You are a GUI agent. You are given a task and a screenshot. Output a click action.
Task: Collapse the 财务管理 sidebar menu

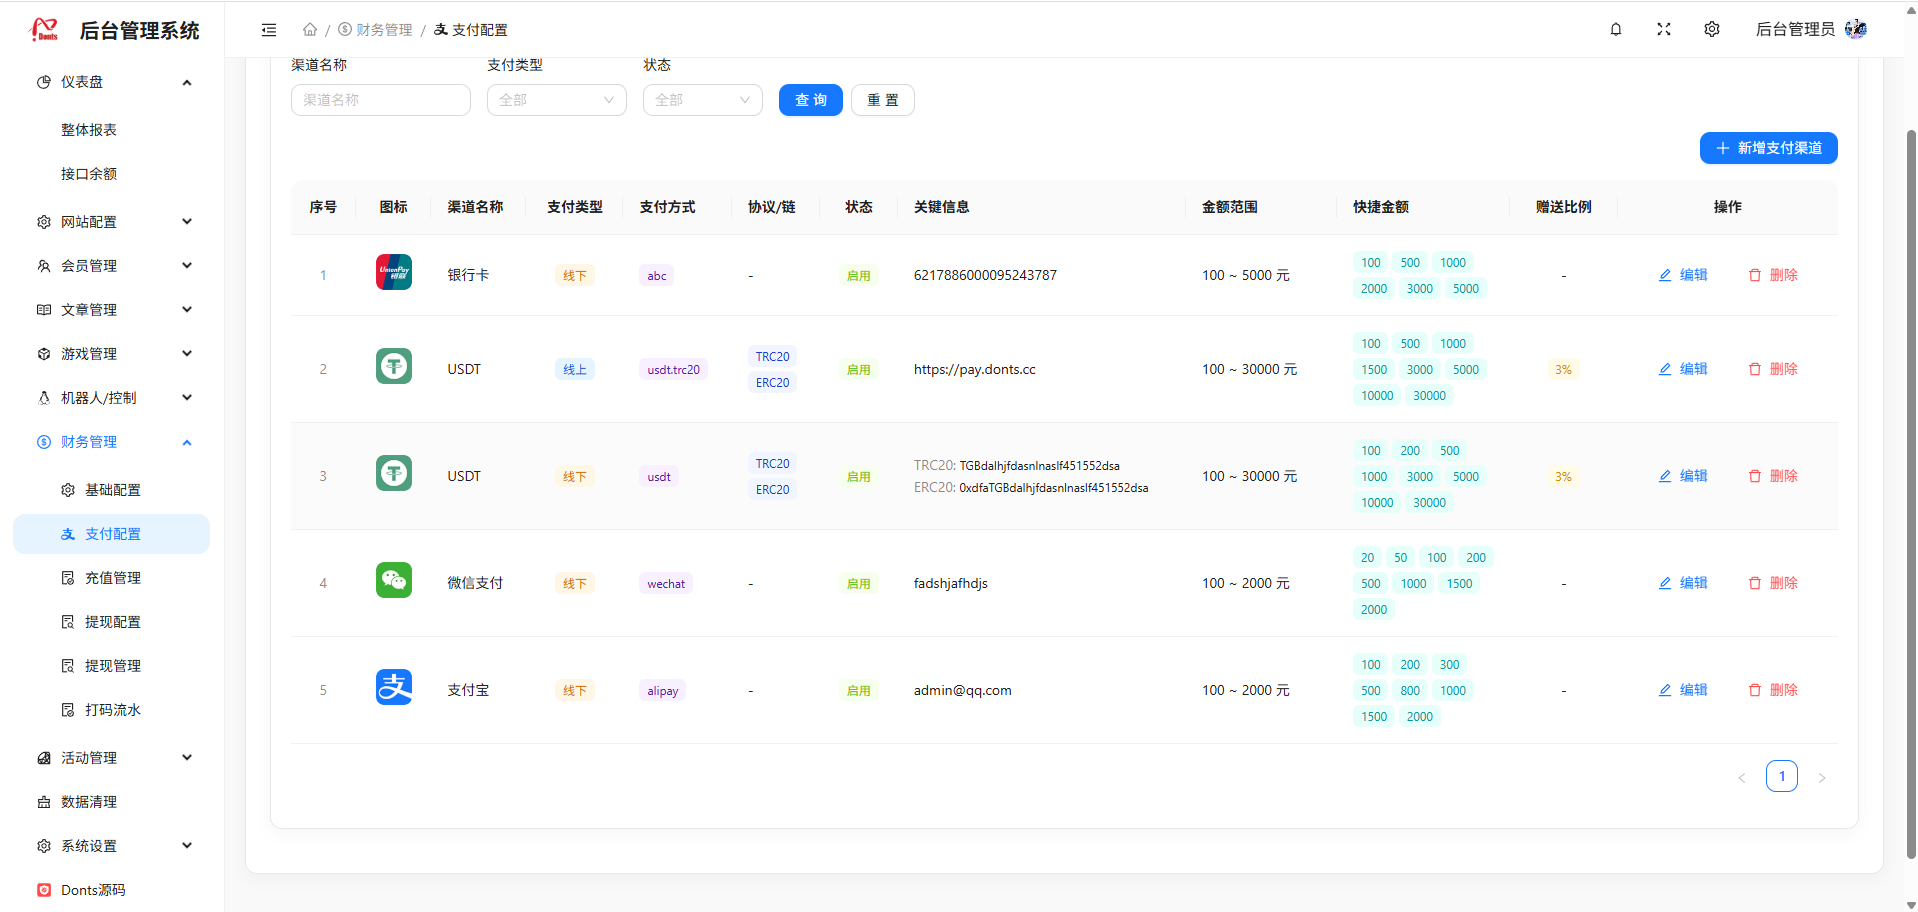pos(112,442)
